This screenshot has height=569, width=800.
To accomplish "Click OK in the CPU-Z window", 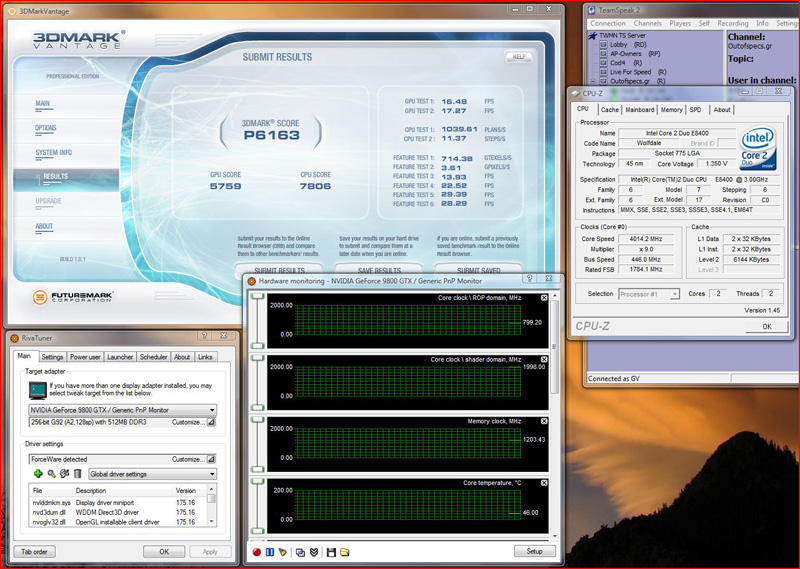I will coord(767,326).
